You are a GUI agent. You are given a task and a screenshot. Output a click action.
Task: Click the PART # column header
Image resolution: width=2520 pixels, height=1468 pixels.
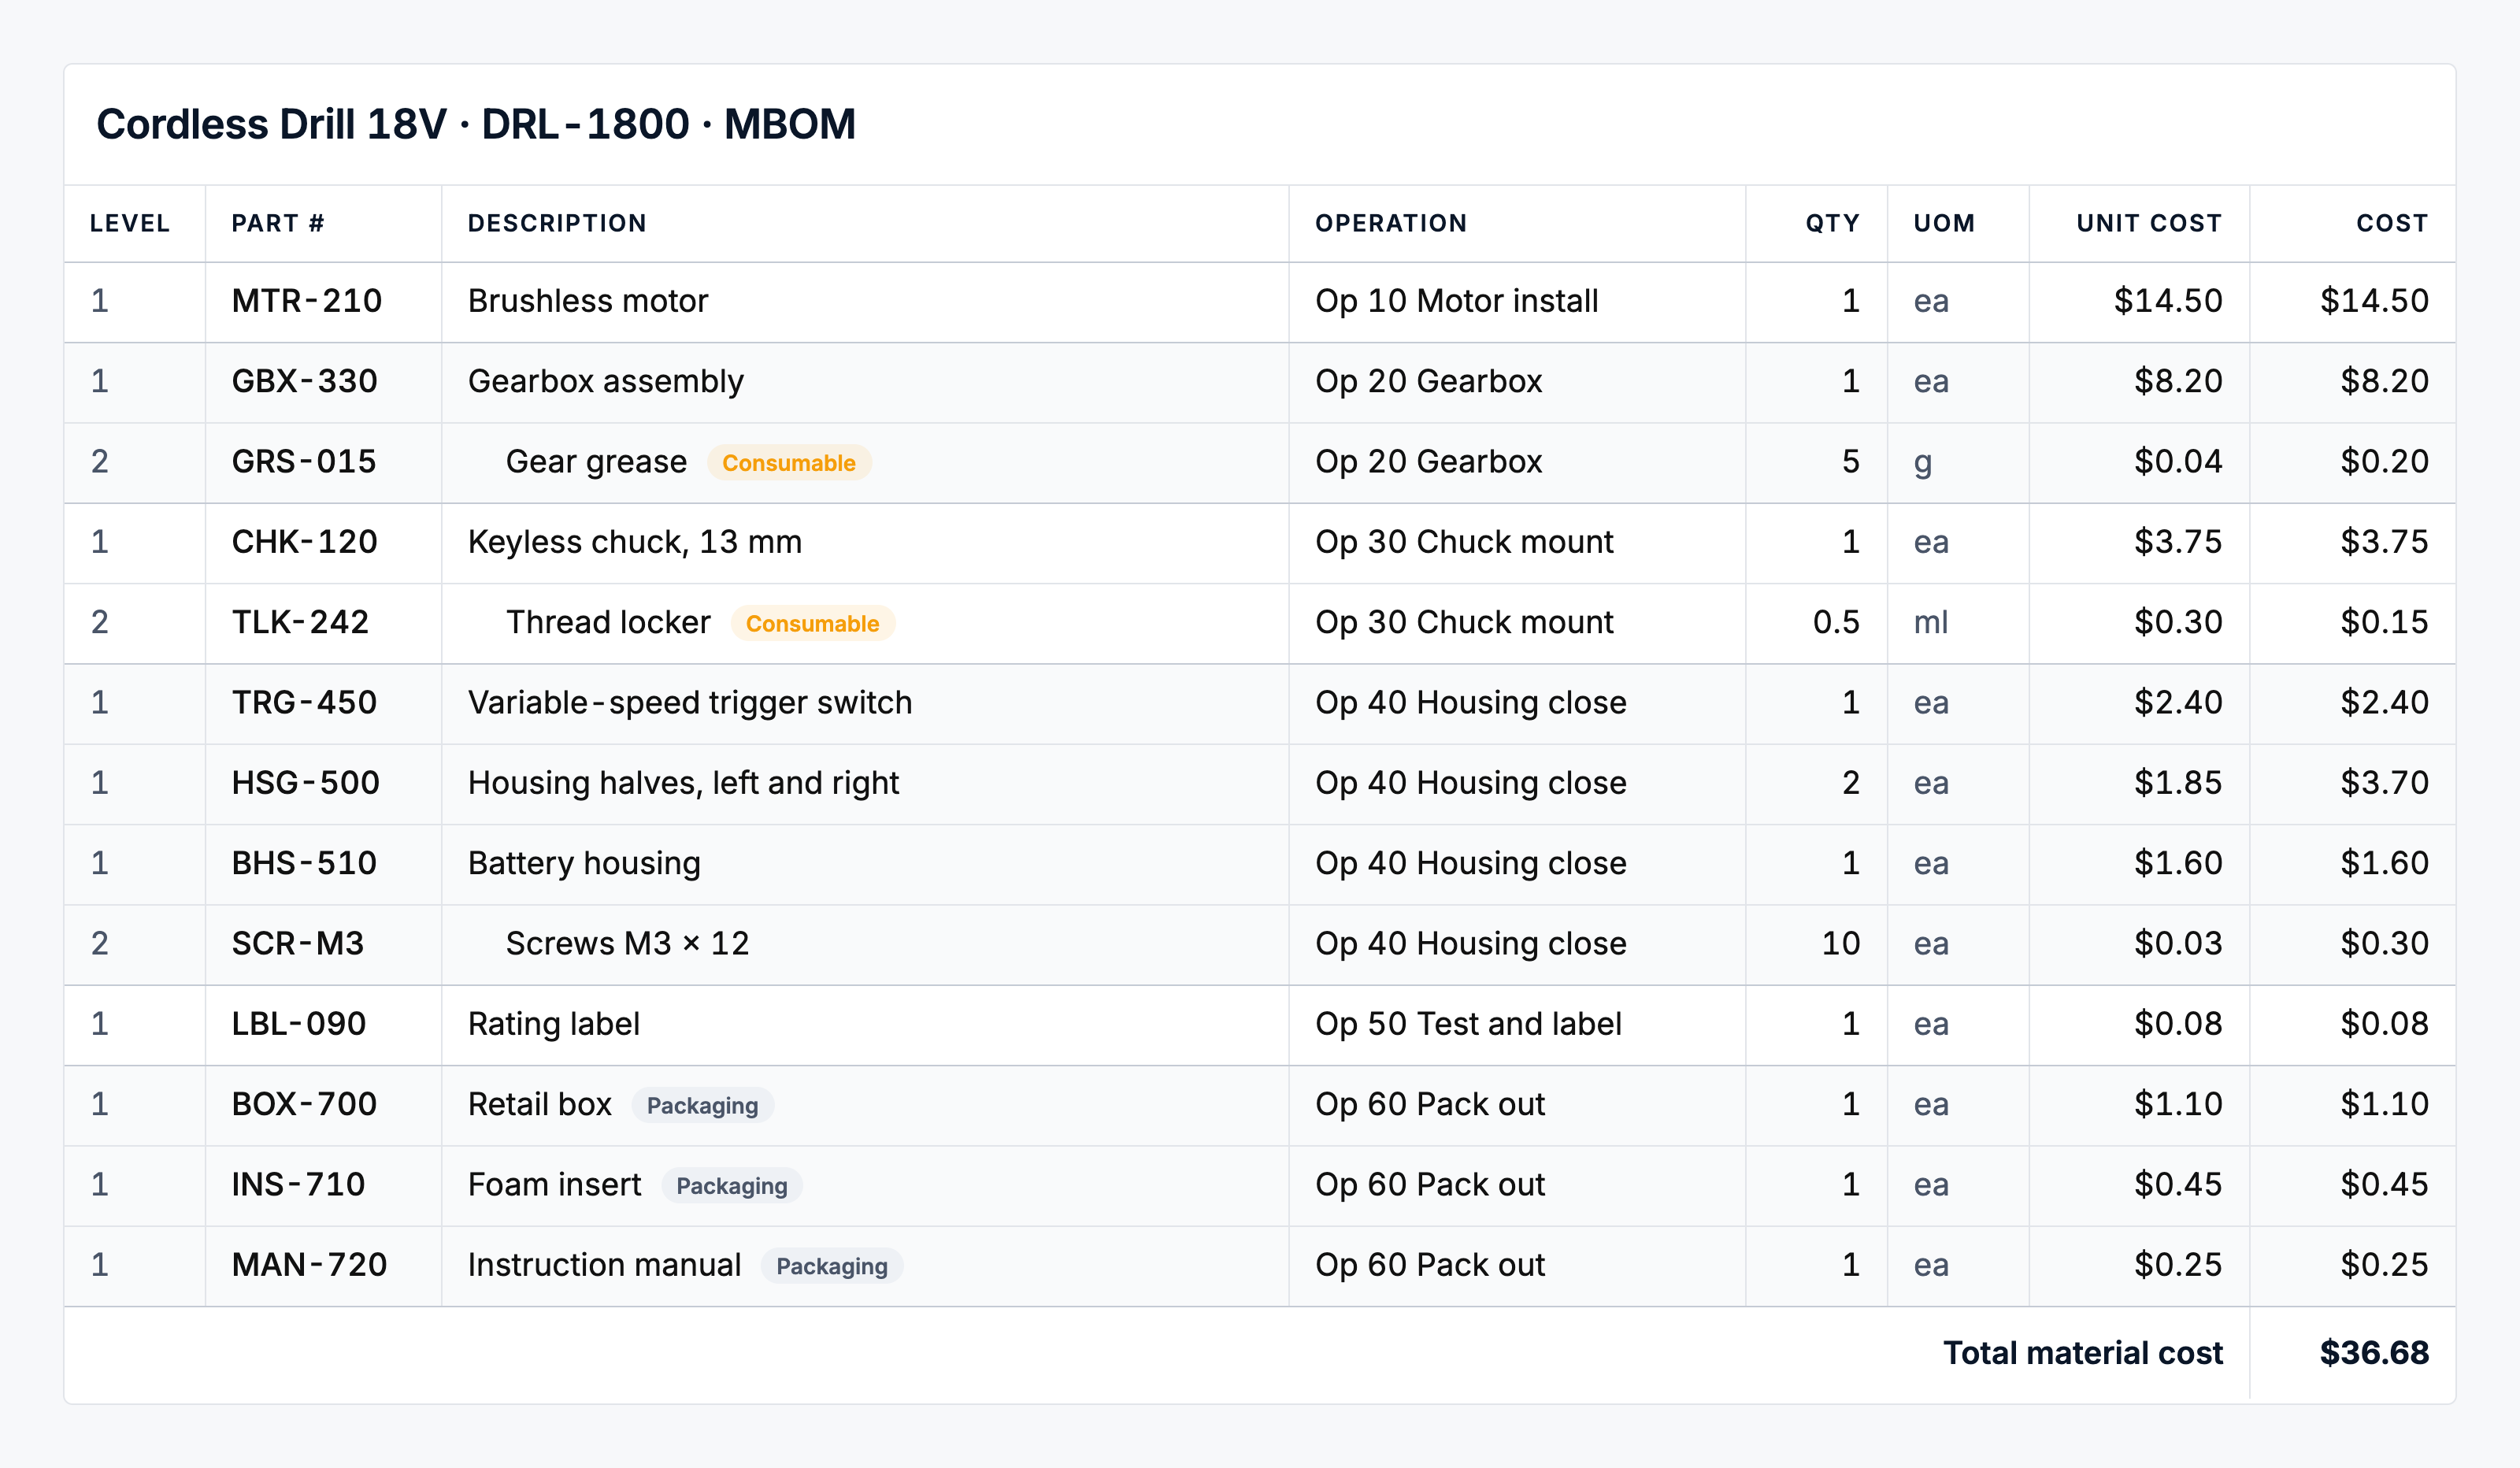[x=278, y=223]
